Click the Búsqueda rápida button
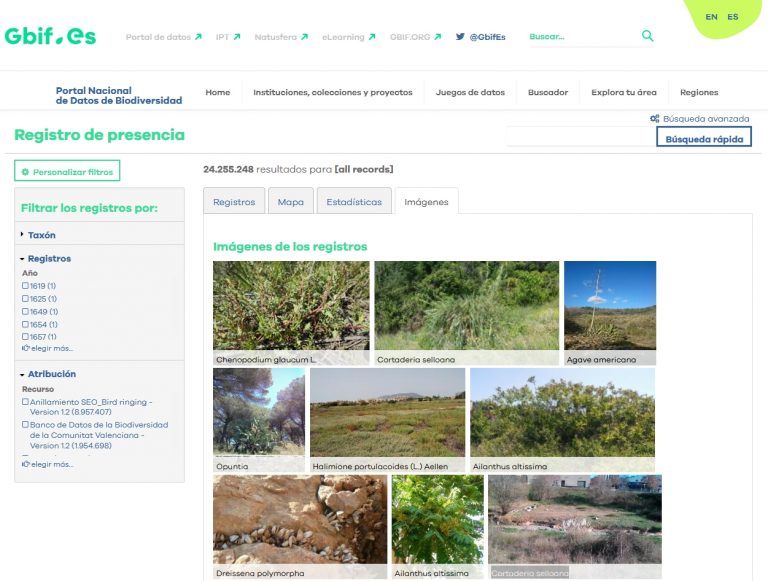Image resolution: width=768 pixels, height=581 pixels. point(704,139)
